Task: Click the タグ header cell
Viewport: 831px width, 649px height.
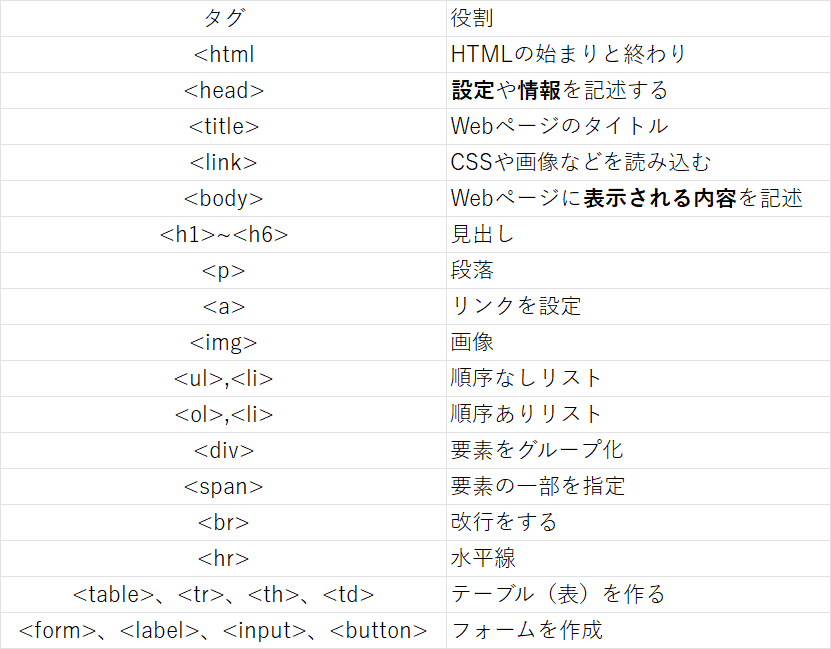Action: click(x=223, y=19)
